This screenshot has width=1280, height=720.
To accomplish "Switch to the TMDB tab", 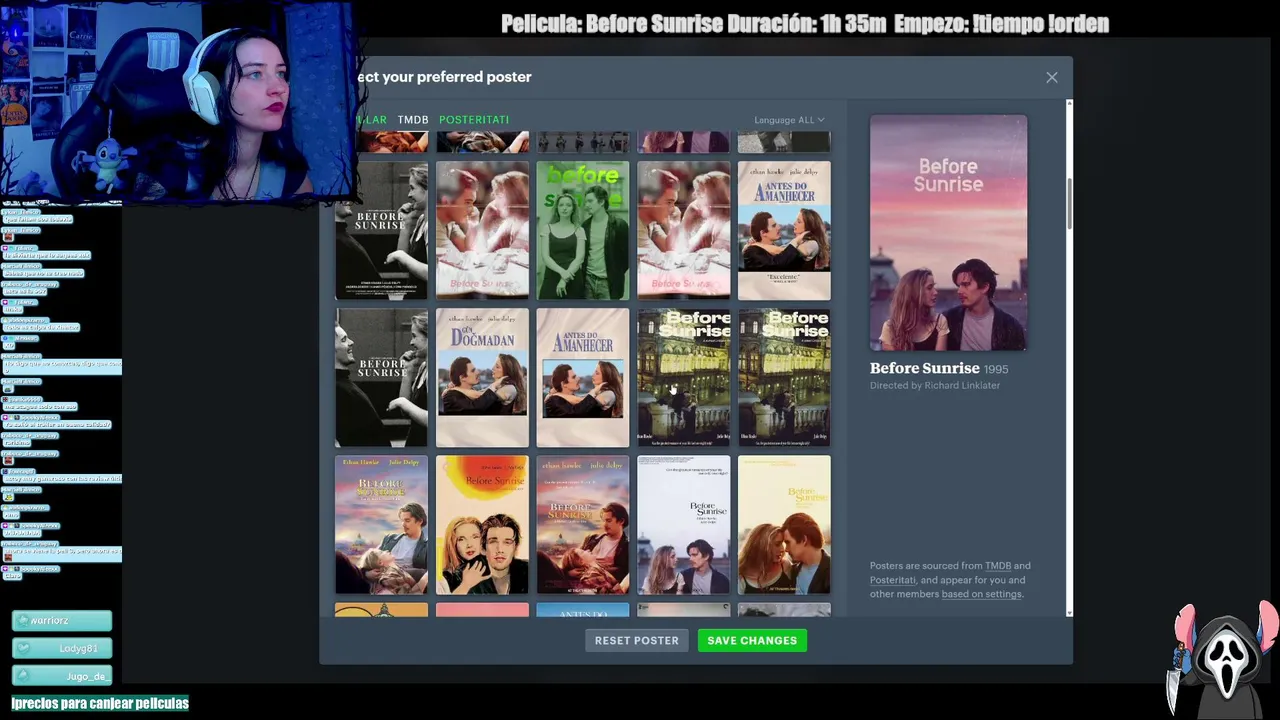I will coord(413,120).
